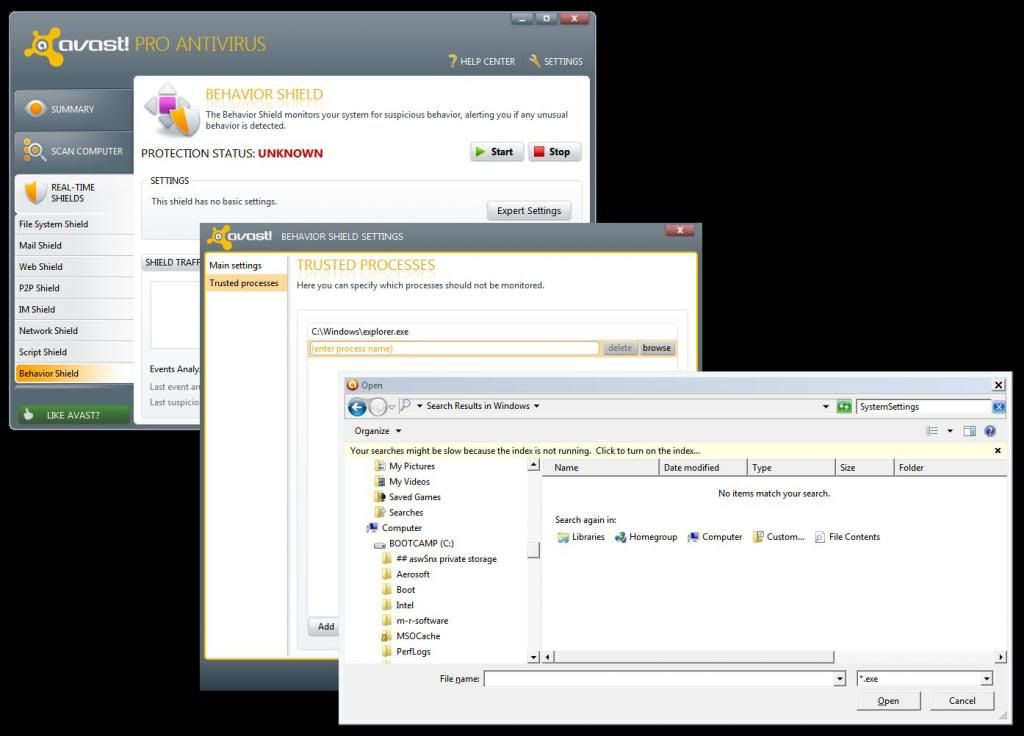The height and width of the screenshot is (736, 1024).
Task: Search again in Libraries
Action: [581, 537]
